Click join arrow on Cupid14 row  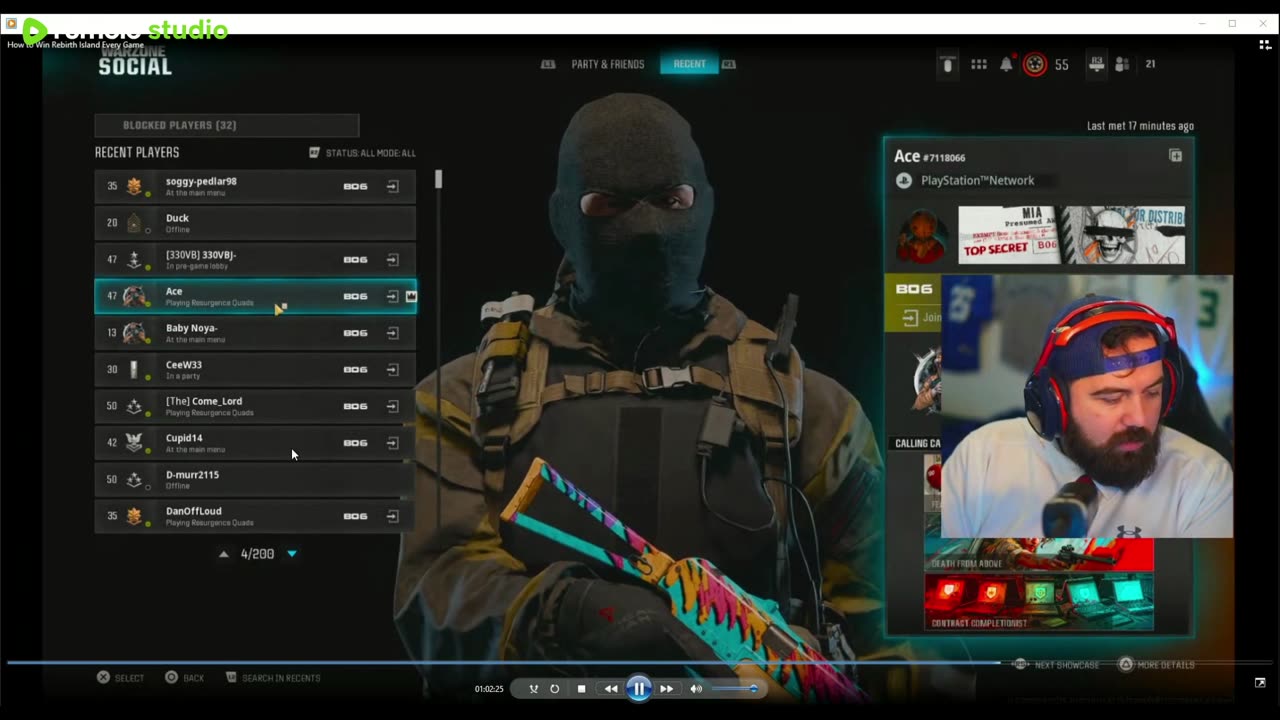tap(392, 443)
